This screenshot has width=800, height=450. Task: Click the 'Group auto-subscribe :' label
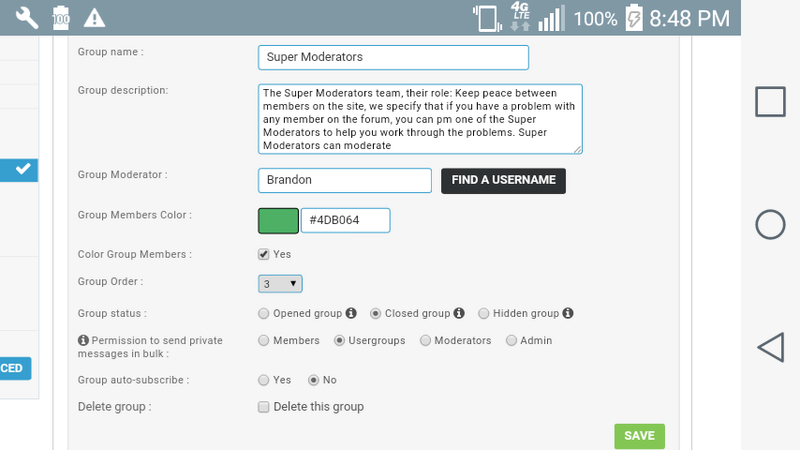tap(134, 380)
